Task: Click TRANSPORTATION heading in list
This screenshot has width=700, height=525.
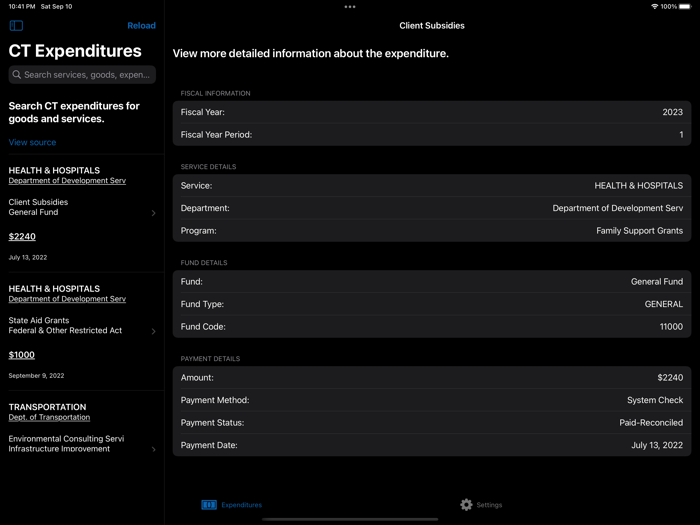Action: (47, 407)
